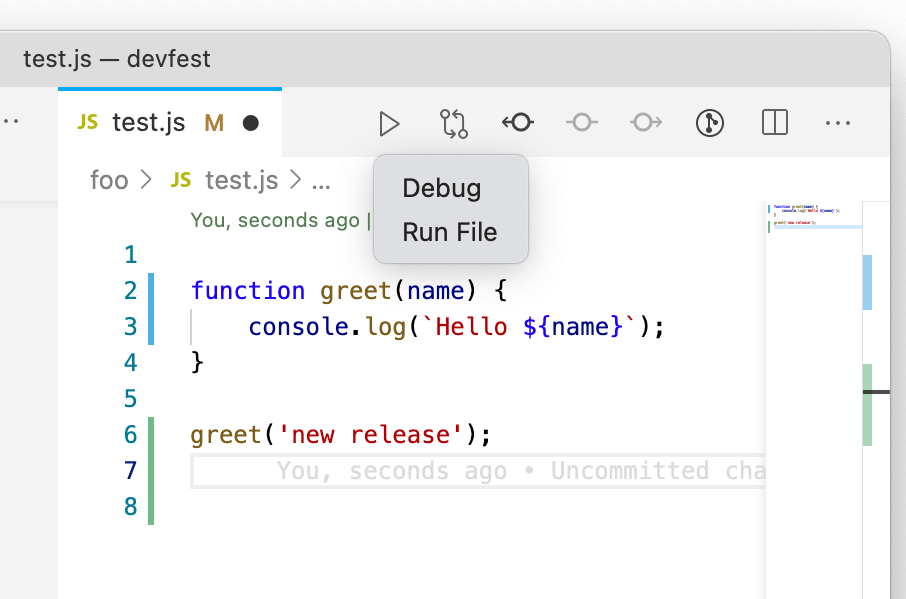Open More Actions ellipsis at the toolbar's right end
Screen dimensions: 906x599
[837, 123]
